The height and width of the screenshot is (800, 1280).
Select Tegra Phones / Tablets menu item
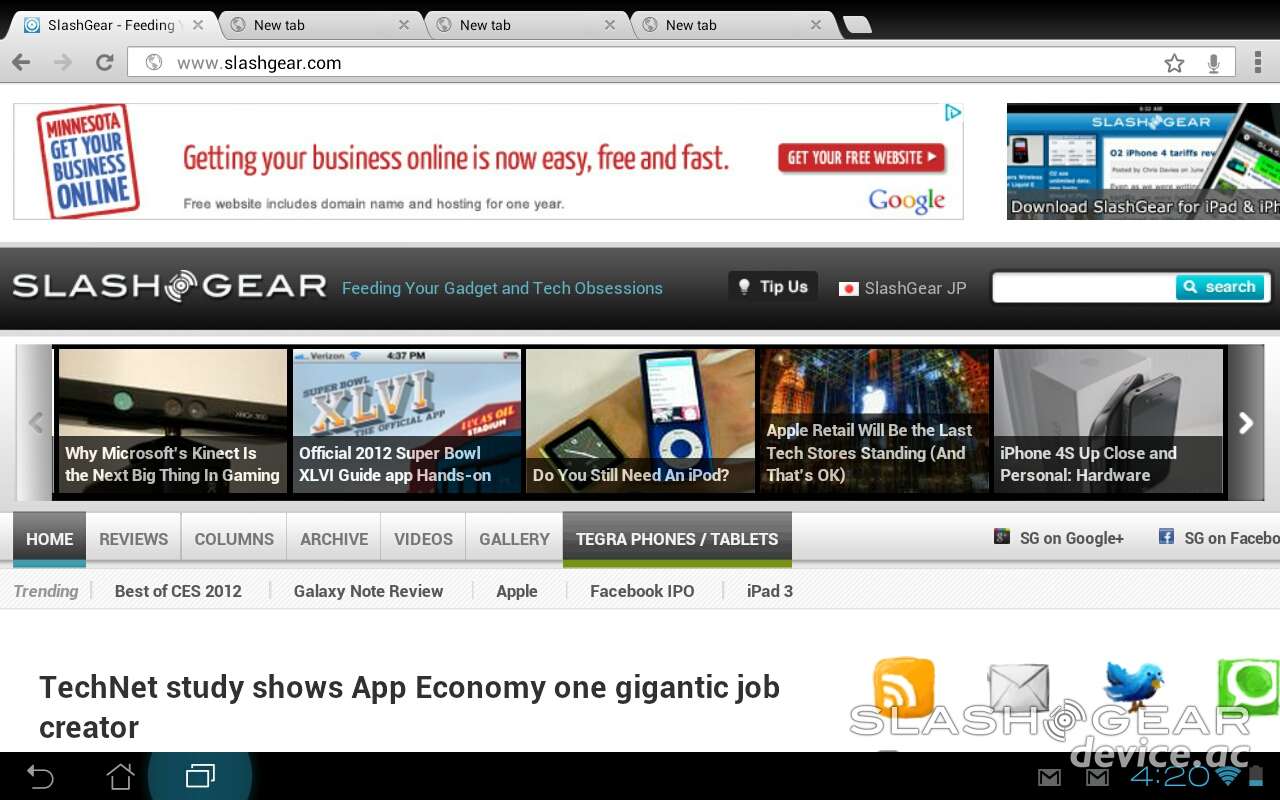click(677, 539)
